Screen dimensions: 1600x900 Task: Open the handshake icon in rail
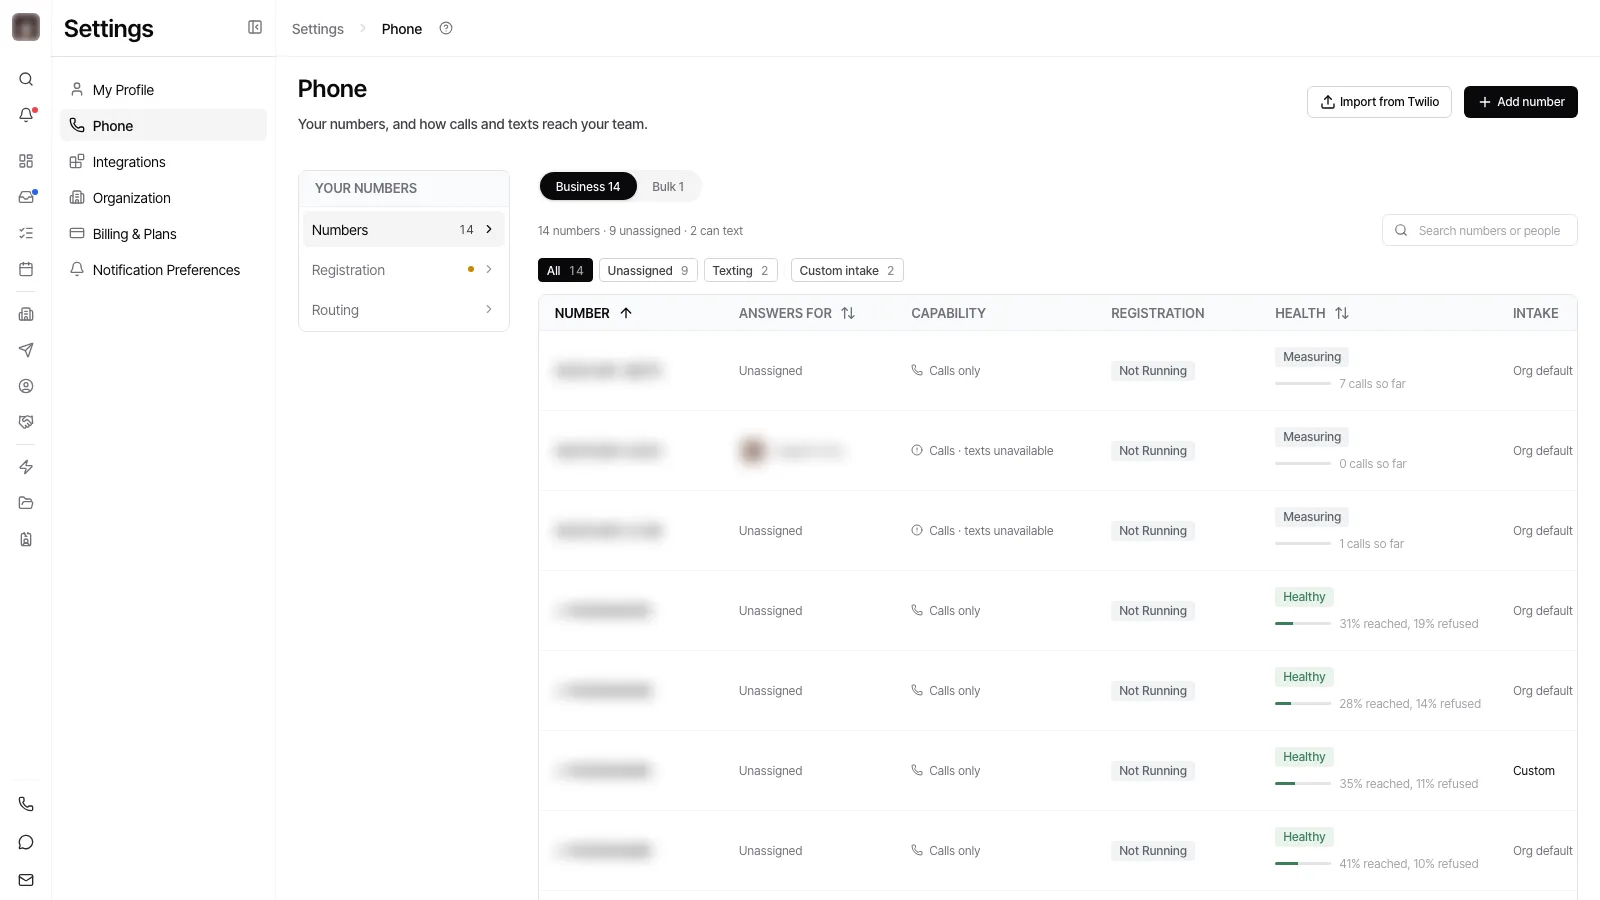[x=26, y=422]
